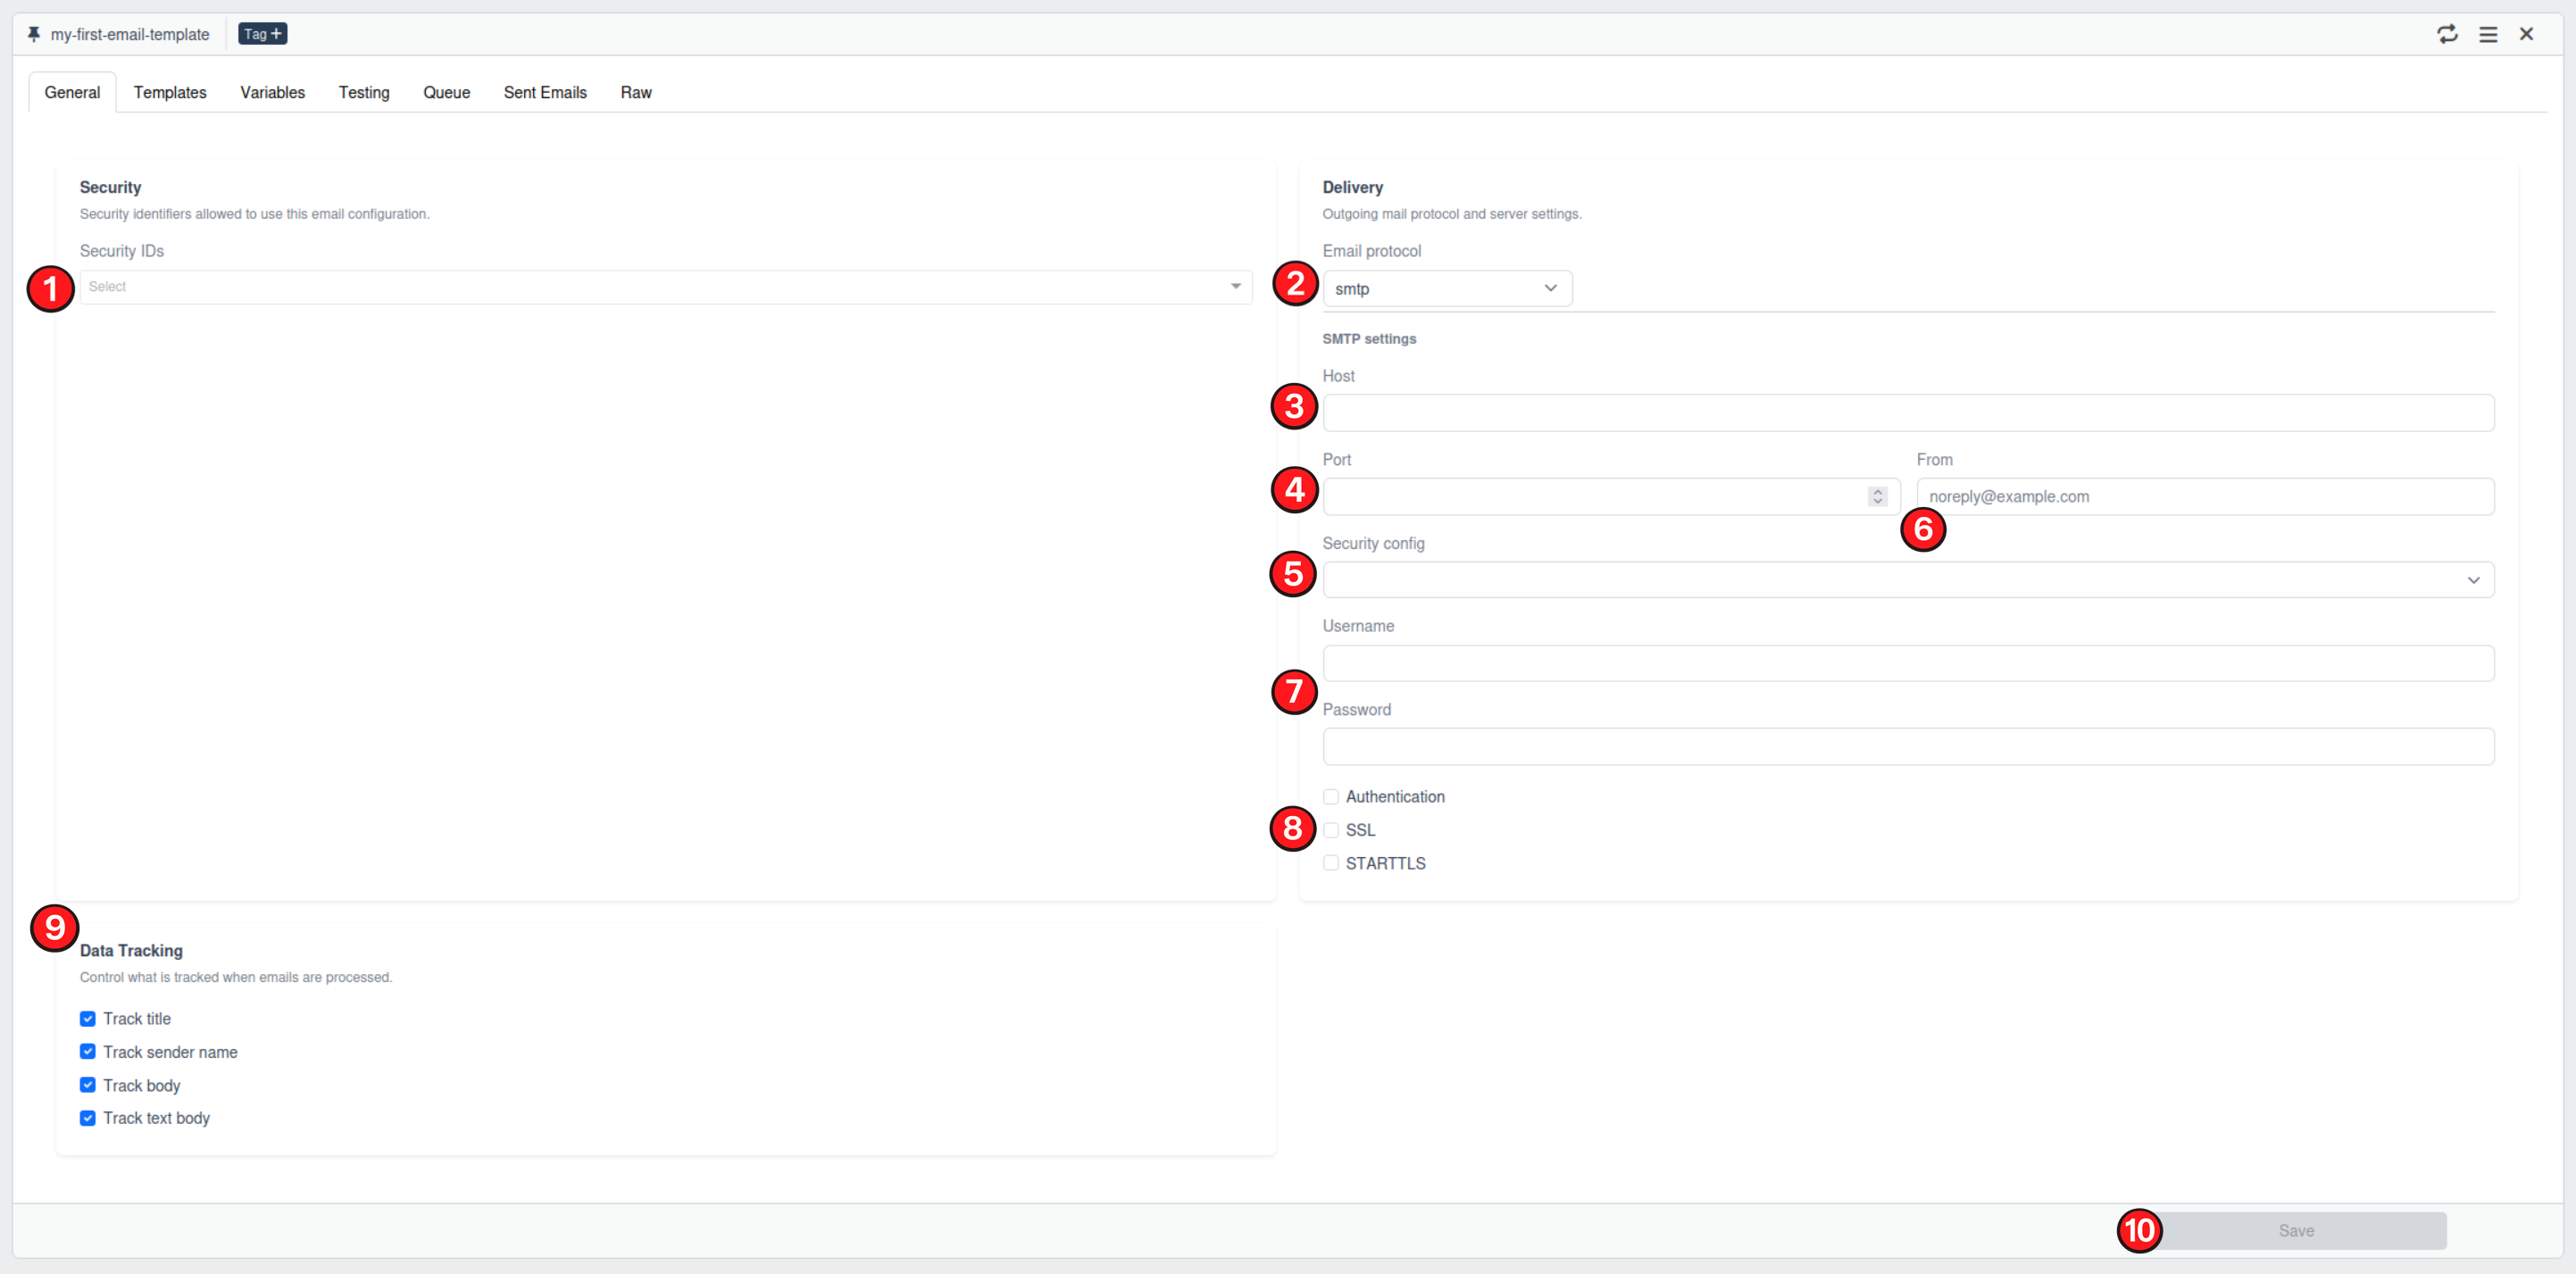Open the Queue tab
The height and width of the screenshot is (1274, 2576).
point(446,92)
